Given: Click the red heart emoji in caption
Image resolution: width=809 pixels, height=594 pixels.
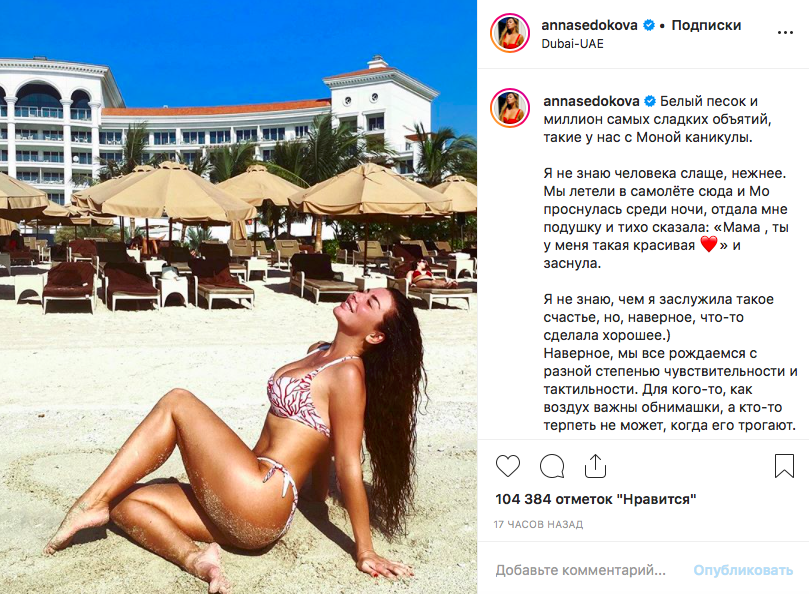Looking at the screenshot, I should tap(709, 245).
